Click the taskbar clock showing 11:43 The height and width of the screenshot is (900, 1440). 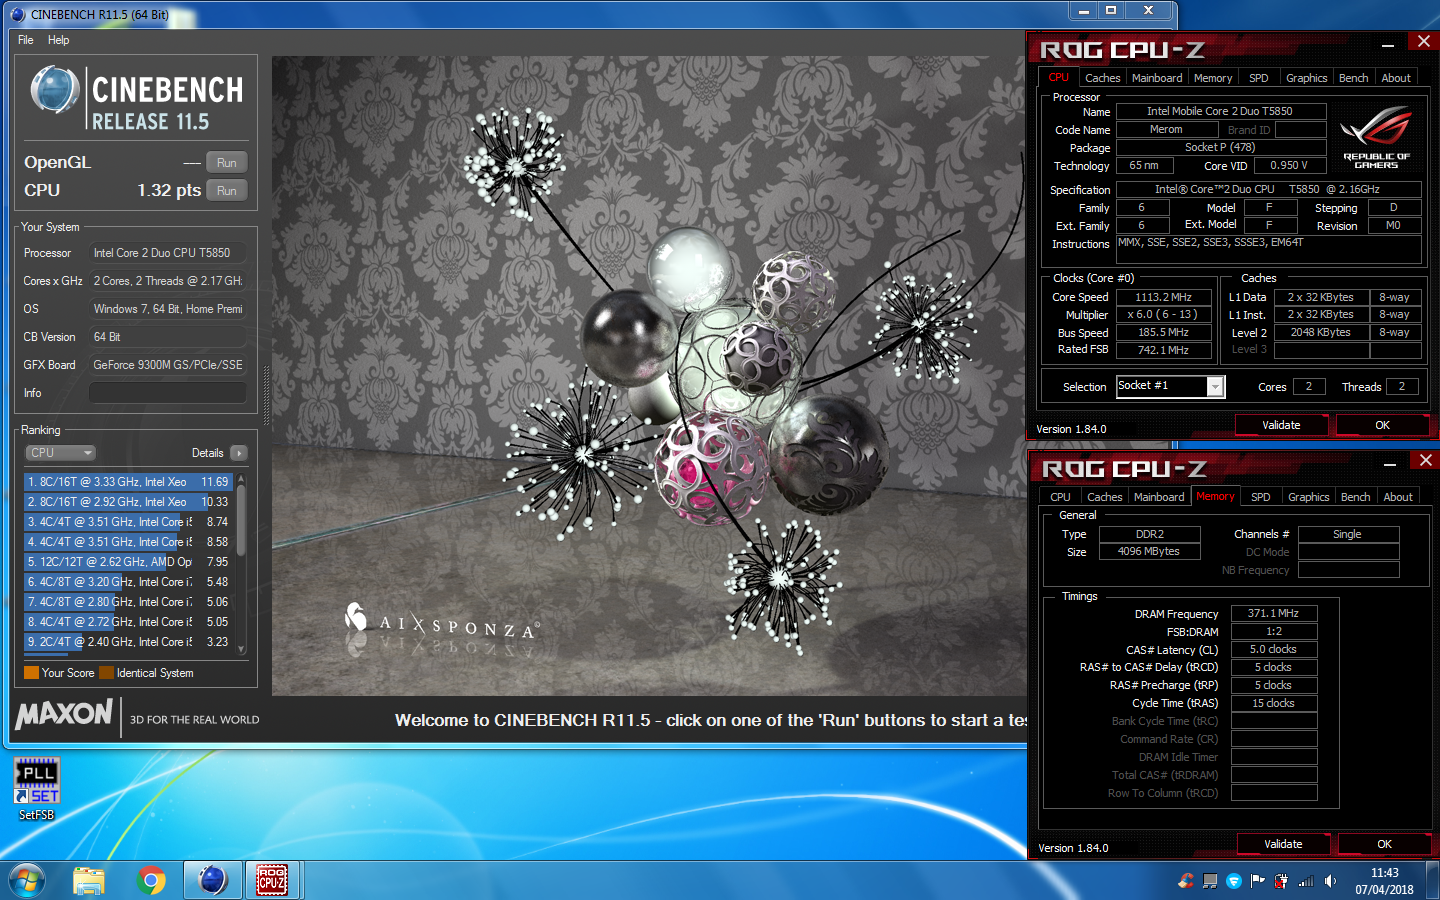click(x=1385, y=881)
